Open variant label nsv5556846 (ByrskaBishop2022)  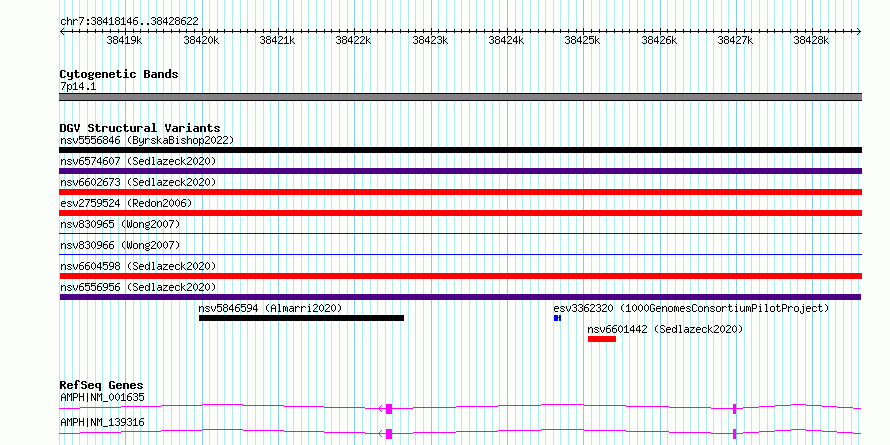point(147,140)
